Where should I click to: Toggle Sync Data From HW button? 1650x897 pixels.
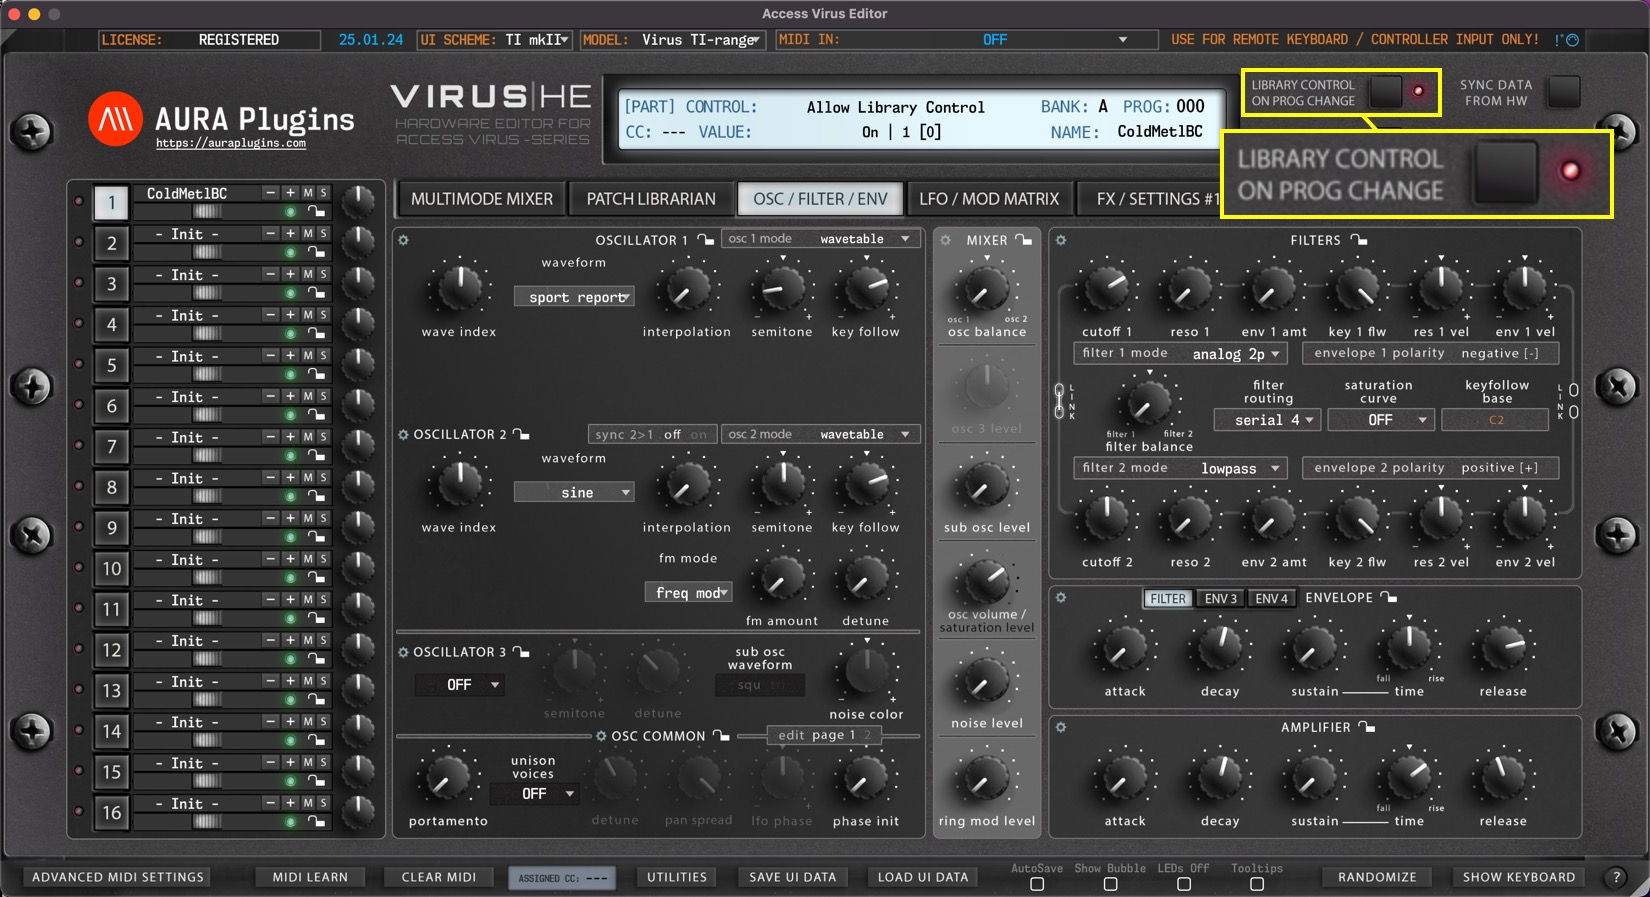1563,92
